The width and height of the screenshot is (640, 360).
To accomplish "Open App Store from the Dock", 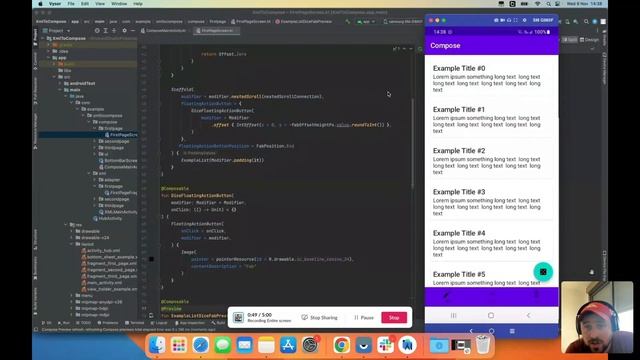I will (288, 345).
